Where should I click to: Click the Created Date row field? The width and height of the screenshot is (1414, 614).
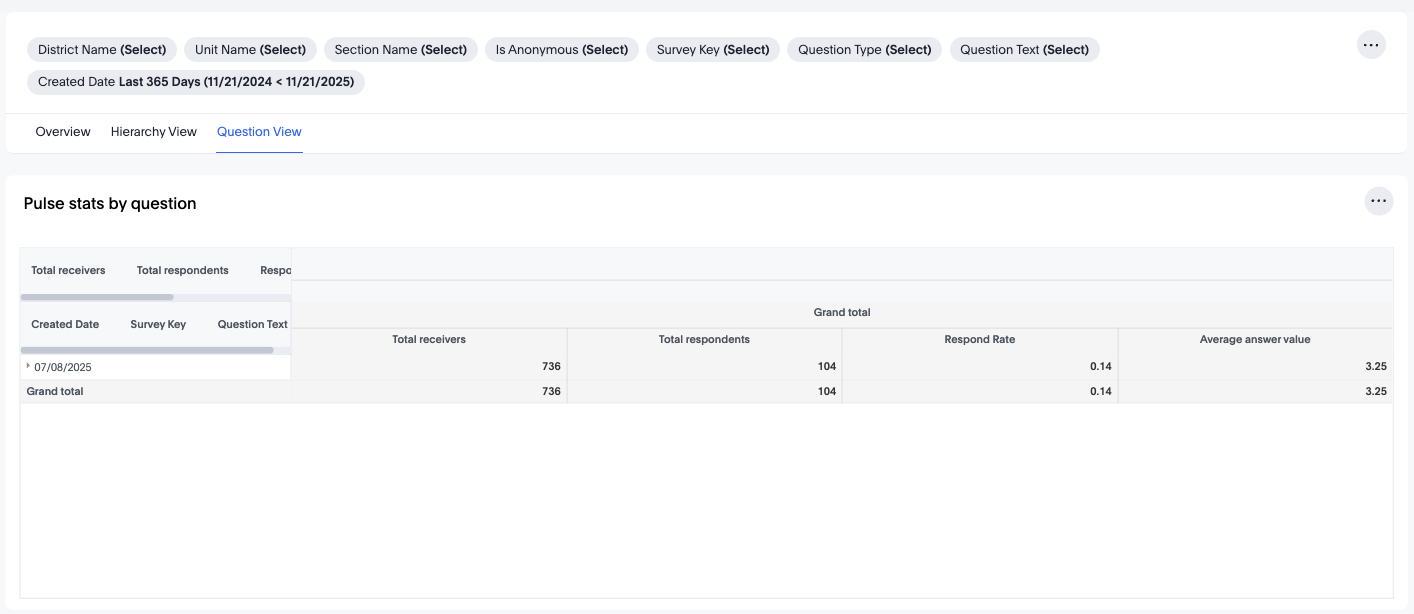click(65, 324)
